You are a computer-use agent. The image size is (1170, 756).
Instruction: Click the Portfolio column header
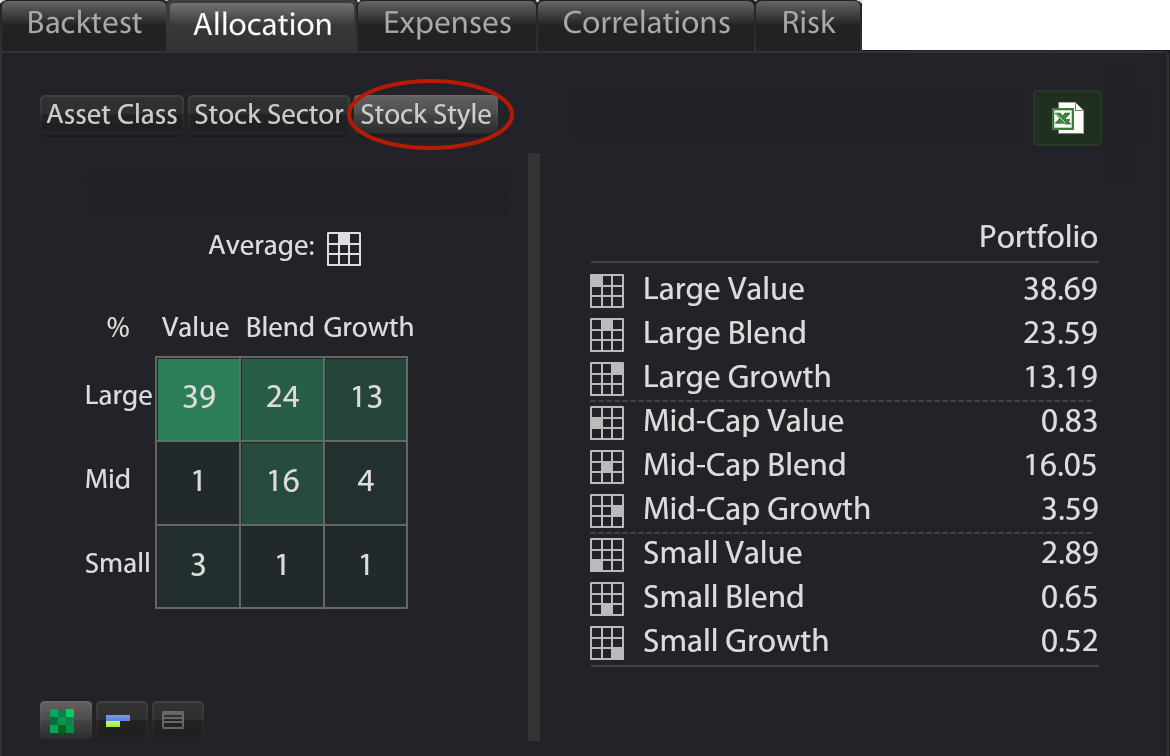click(x=1037, y=237)
